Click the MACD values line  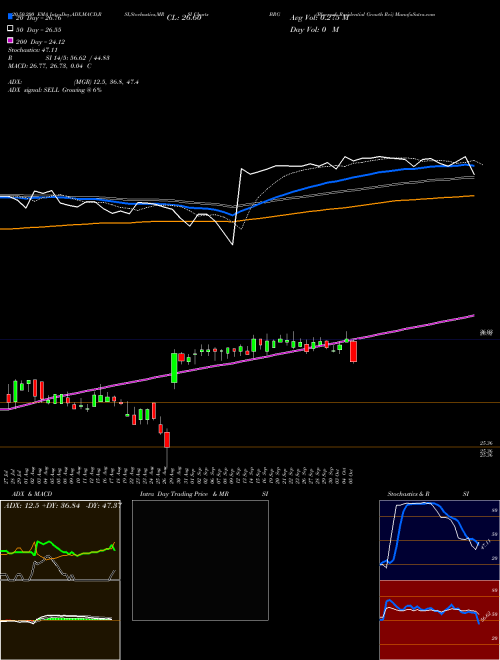pyautogui.click(x=50, y=66)
